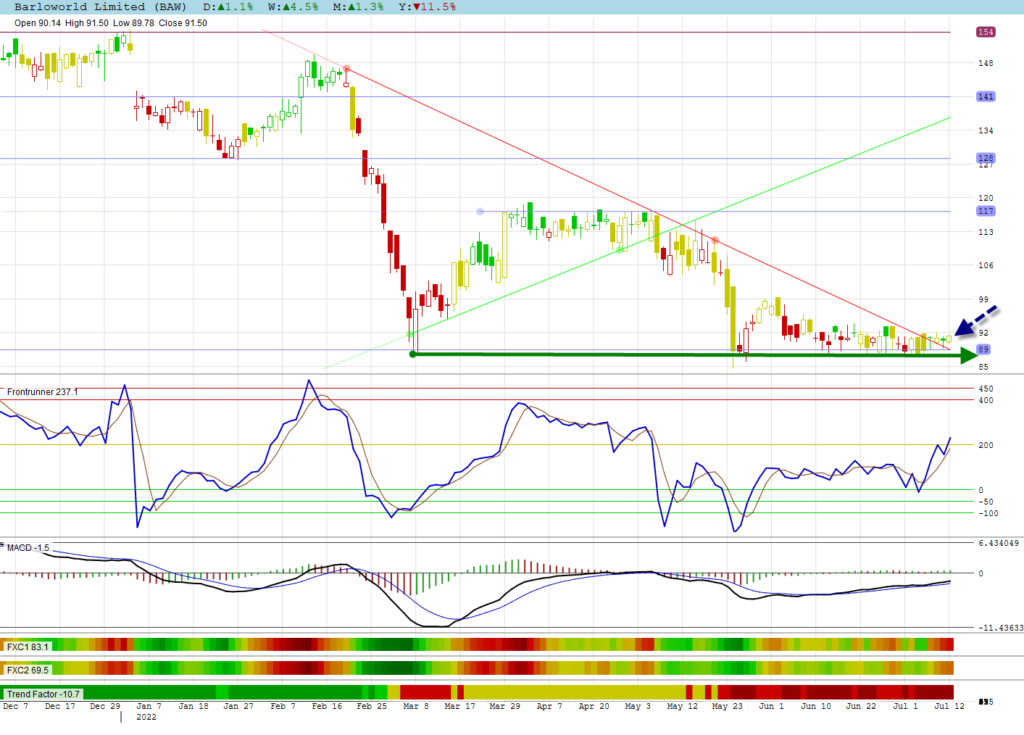Click the yearly change 'Y:▼11.5%' value
Viewport: 1024px width, 735px height.
(427, 7)
